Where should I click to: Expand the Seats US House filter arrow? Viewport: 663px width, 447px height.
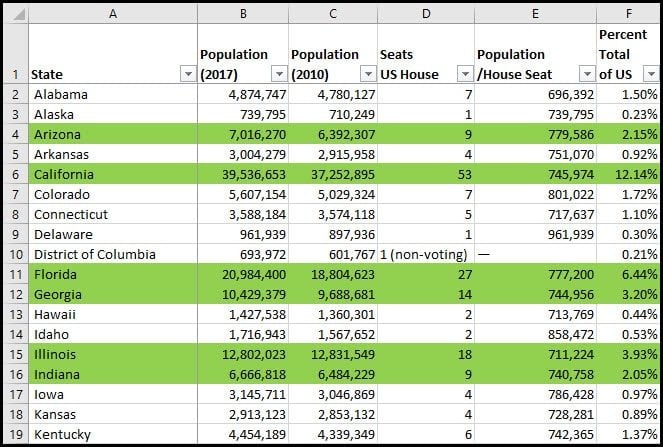point(465,74)
